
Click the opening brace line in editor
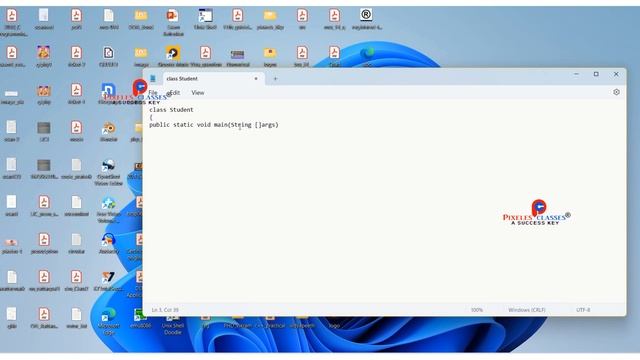(151, 117)
